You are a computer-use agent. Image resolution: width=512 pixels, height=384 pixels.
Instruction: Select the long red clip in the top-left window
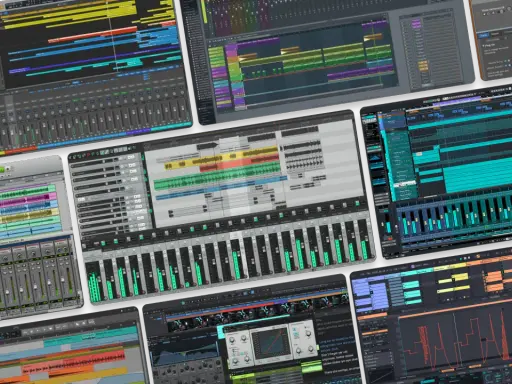[x=93, y=36]
